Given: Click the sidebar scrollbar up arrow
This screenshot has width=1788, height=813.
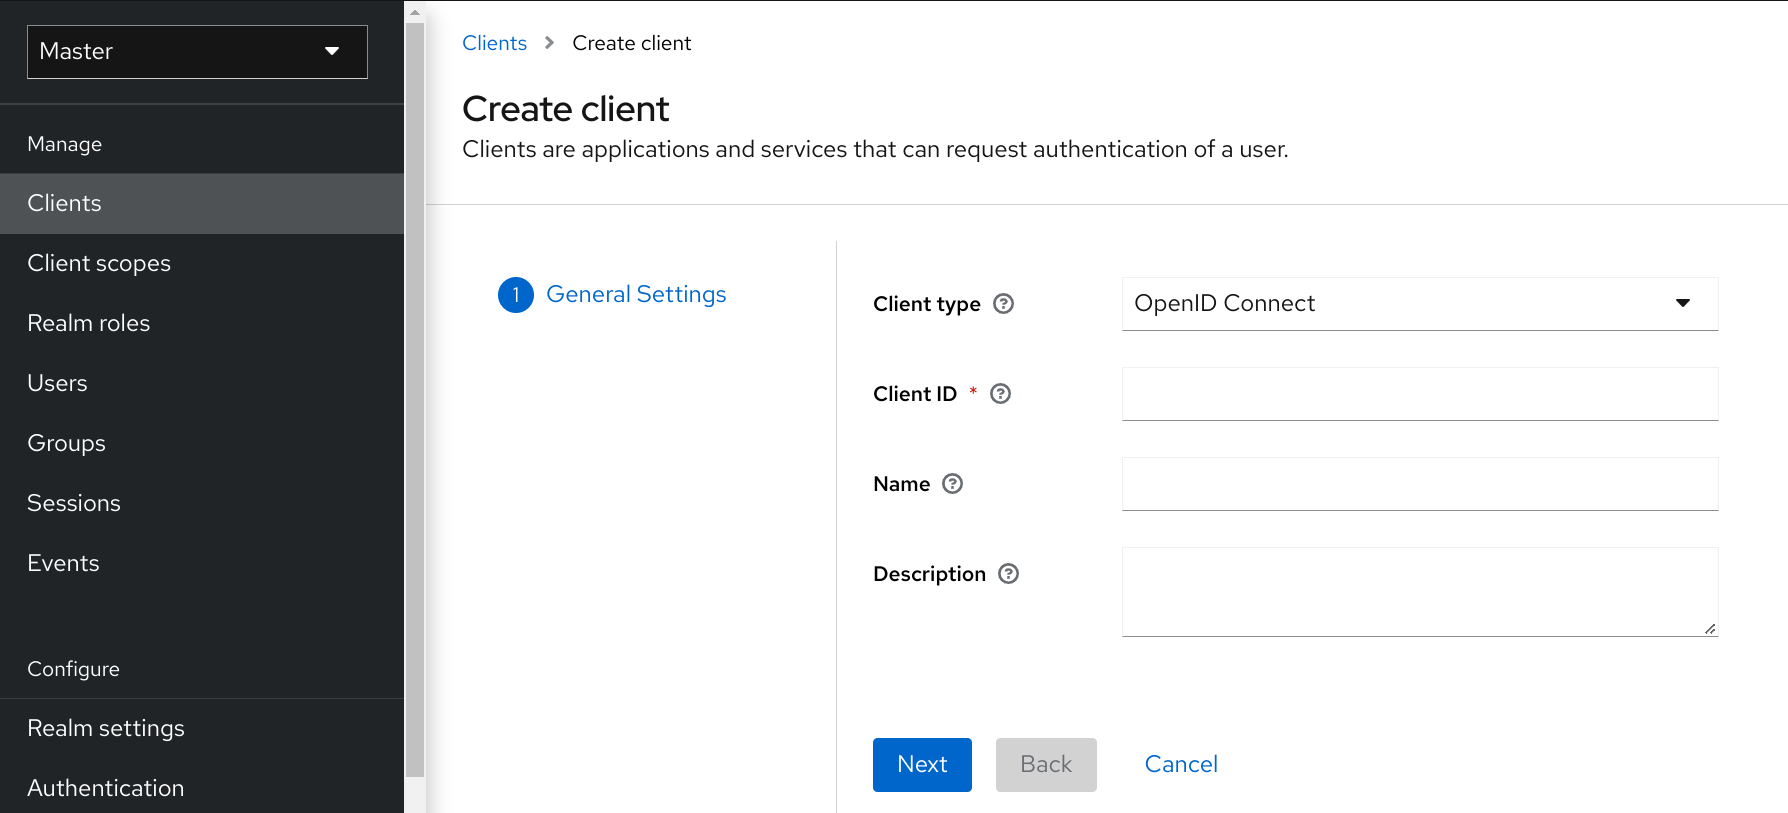Looking at the screenshot, I should (x=415, y=13).
